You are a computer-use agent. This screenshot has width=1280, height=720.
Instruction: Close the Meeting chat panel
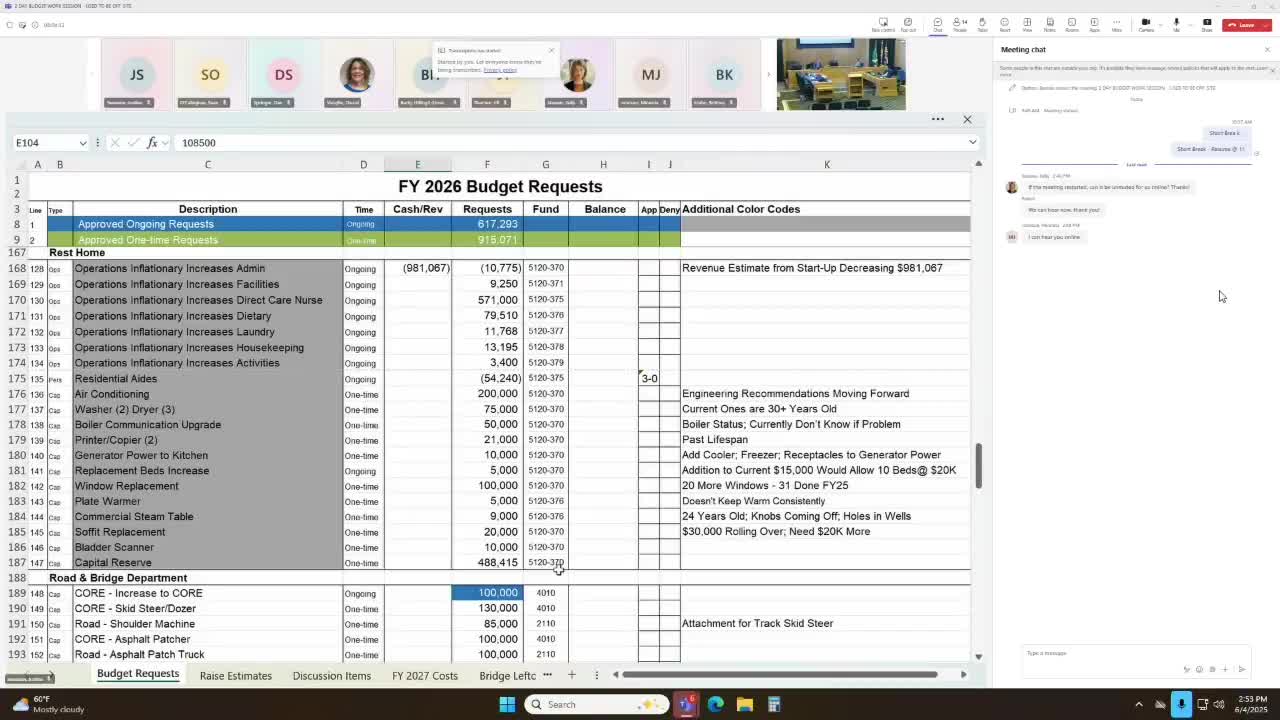1267,49
